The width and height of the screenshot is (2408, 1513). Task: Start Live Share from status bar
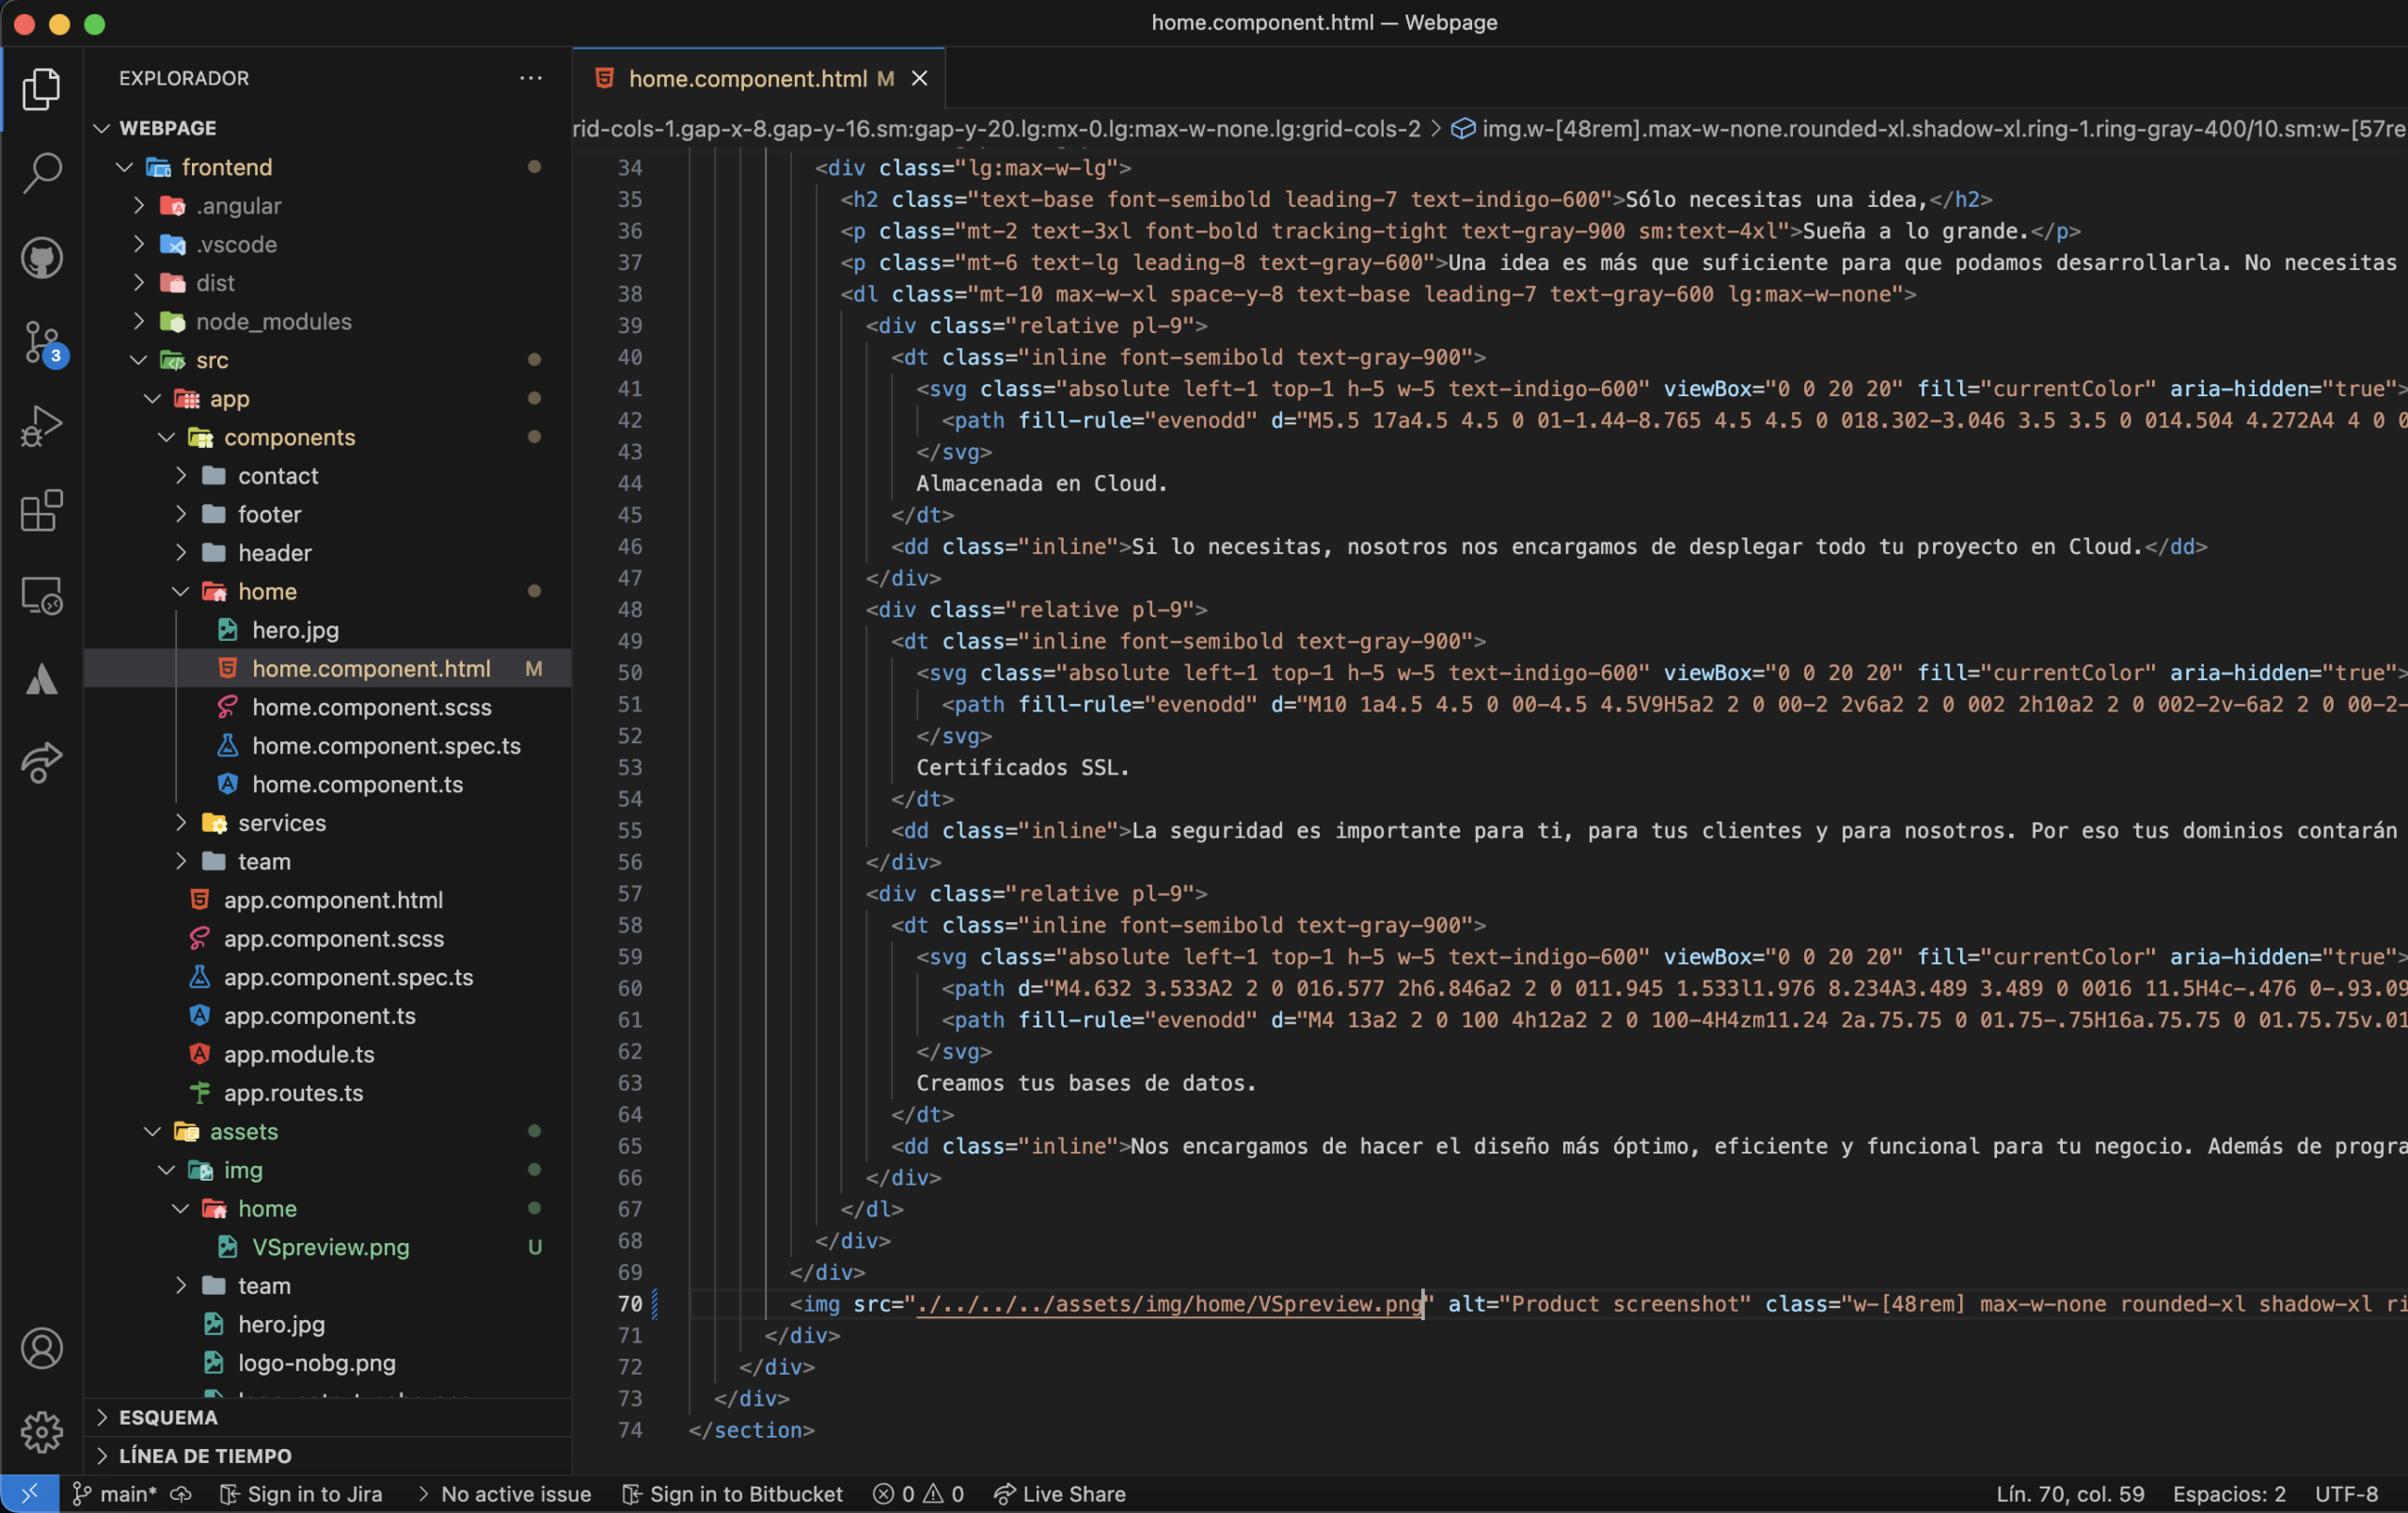1059,1493
